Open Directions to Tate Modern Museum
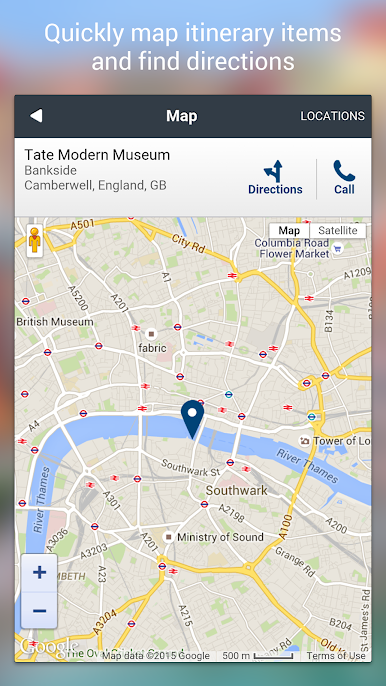Image resolution: width=386 pixels, height=686 pixels. pyautogui.click(x=275, y=178)
